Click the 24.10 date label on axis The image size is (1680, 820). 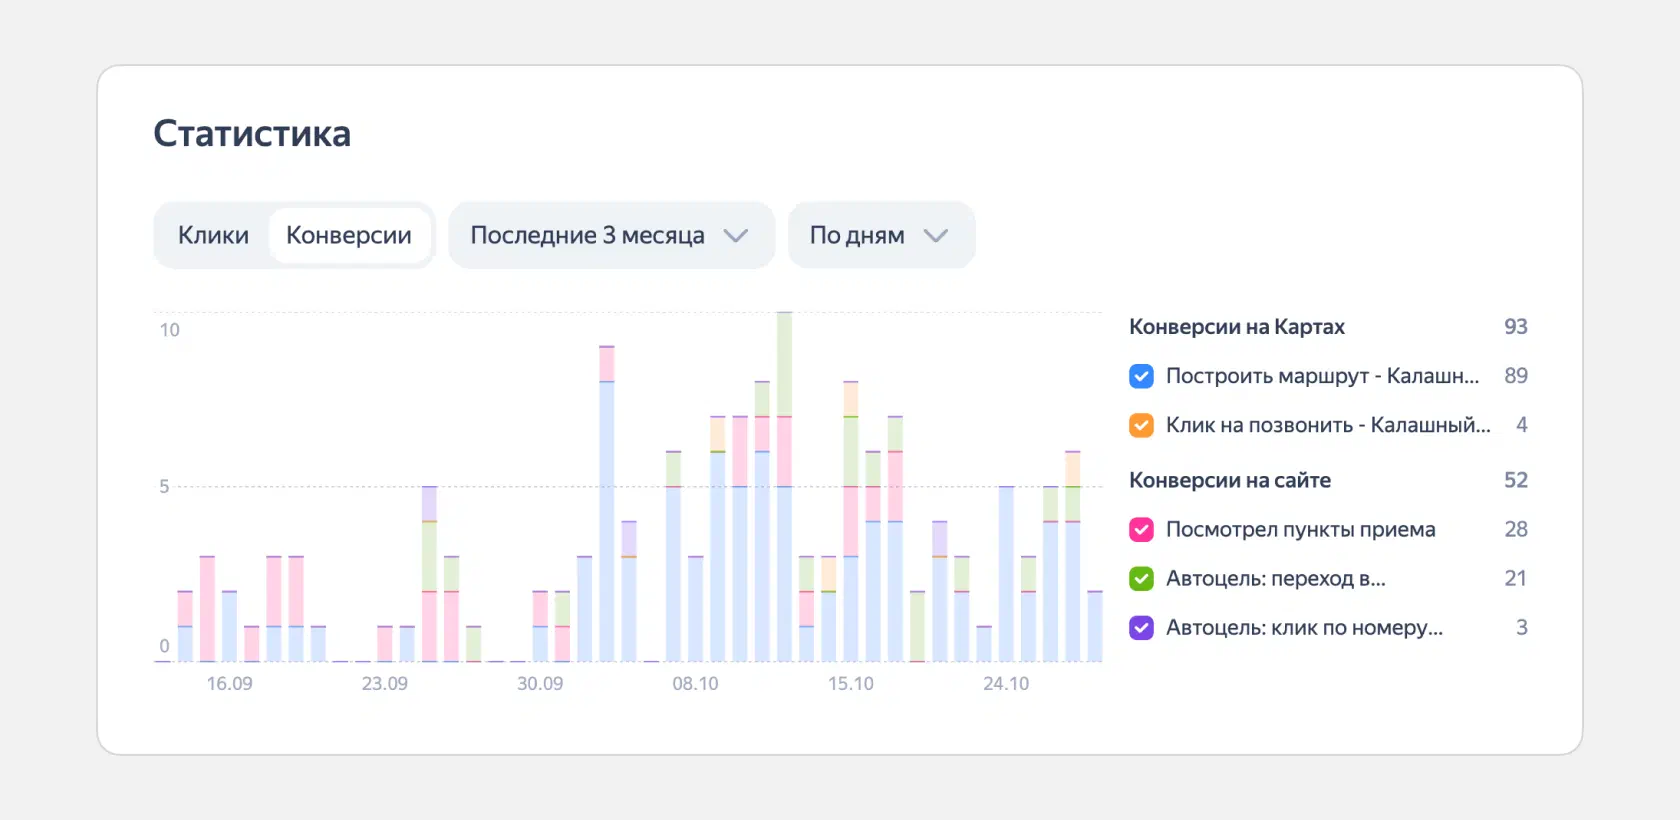tap(1006, 683)
